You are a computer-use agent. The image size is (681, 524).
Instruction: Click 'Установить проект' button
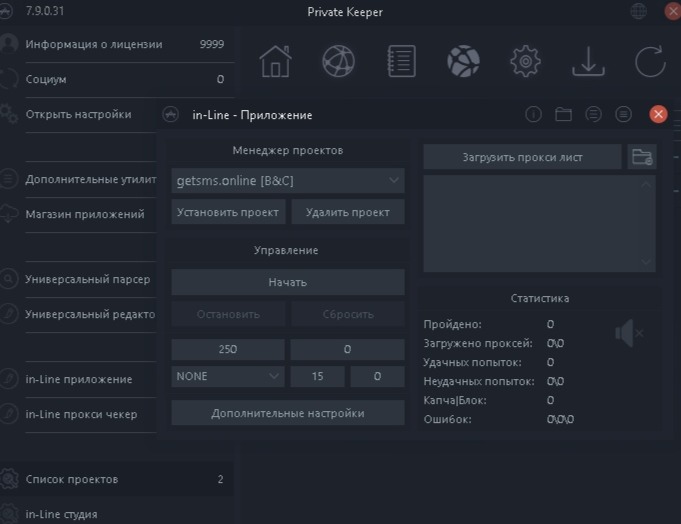pyautogui.click(x=228, y=212)
